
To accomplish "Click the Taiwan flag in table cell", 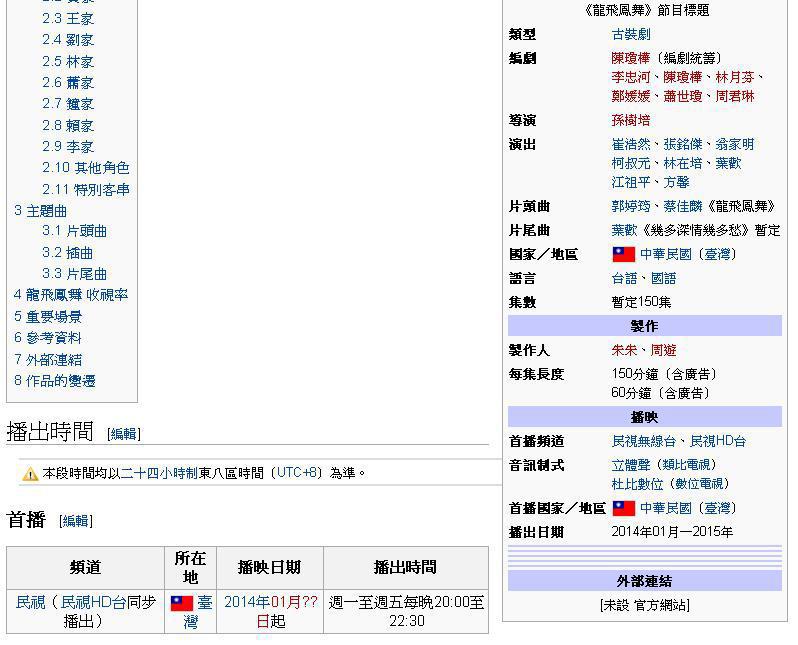I will (182, 603).
